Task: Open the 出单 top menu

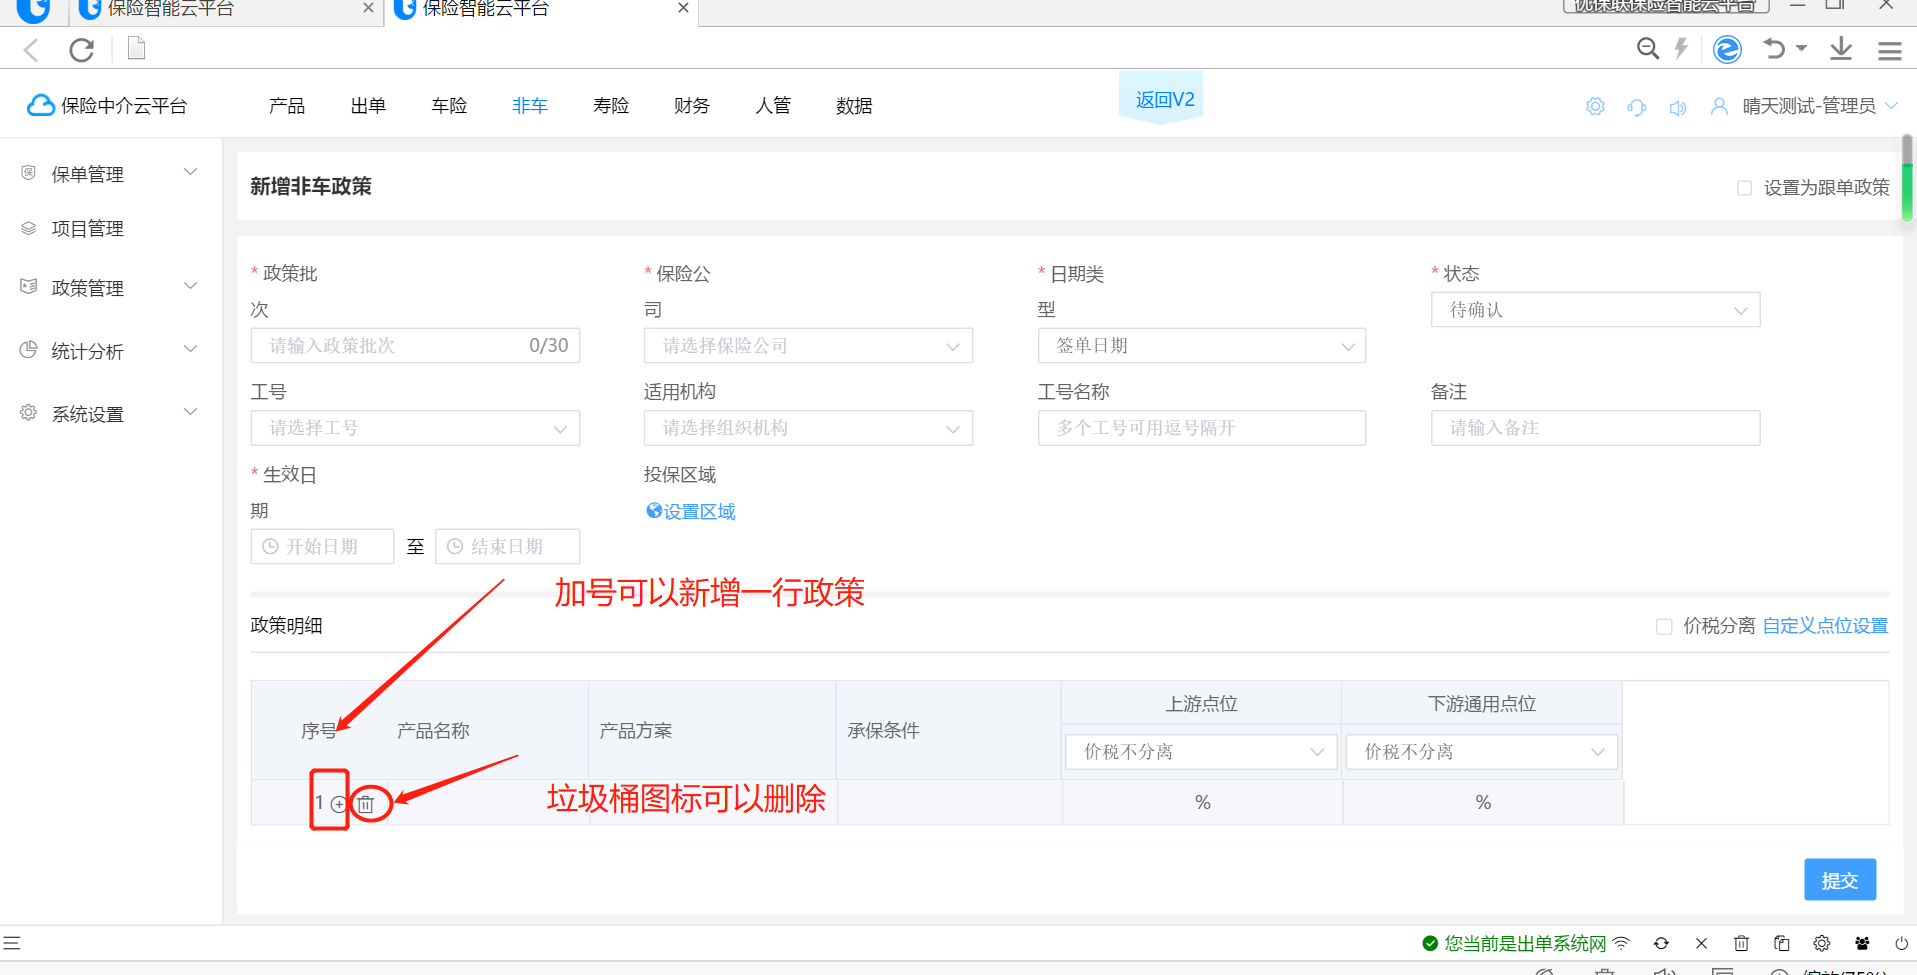Action: [368, 106]
